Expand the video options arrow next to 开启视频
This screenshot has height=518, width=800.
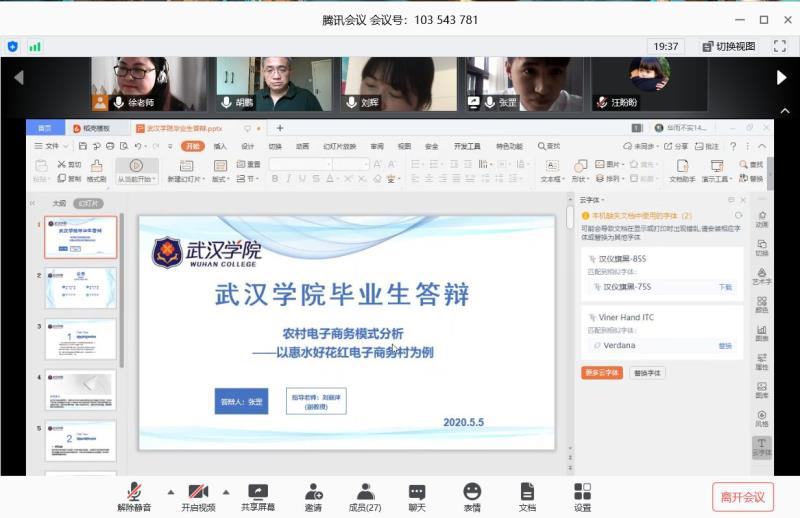pos(226,491)
